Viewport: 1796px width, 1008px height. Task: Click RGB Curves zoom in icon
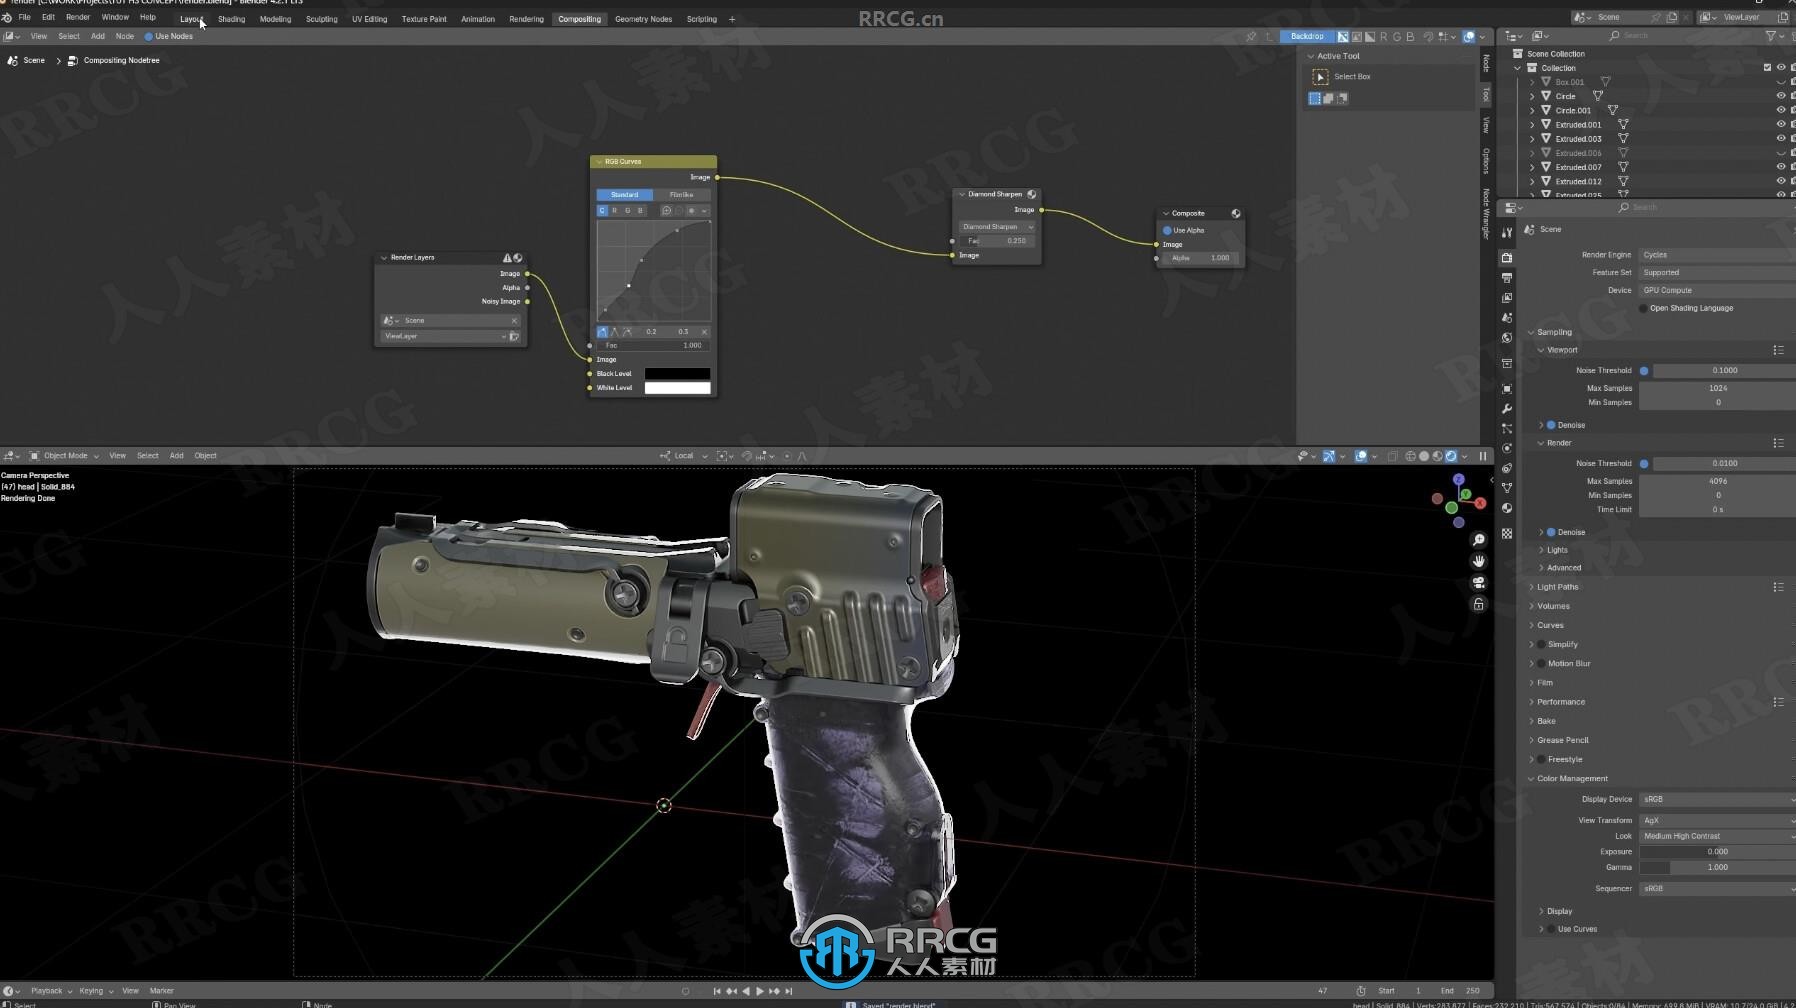(666, 211)
